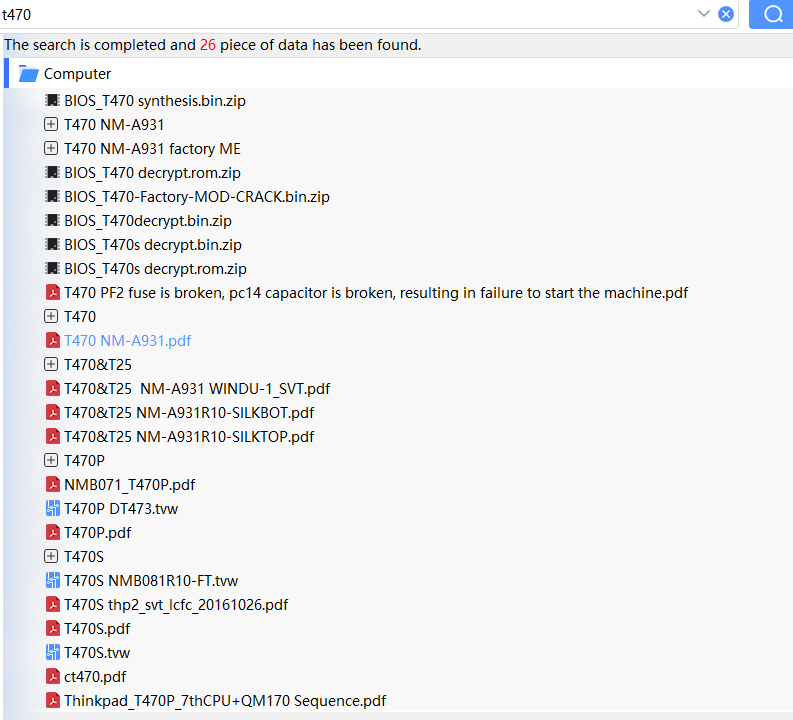Viewport: 793px width, 720px height.
Task: Click the ct470.pdf PDF icon
Action: [x=53, y=677]
